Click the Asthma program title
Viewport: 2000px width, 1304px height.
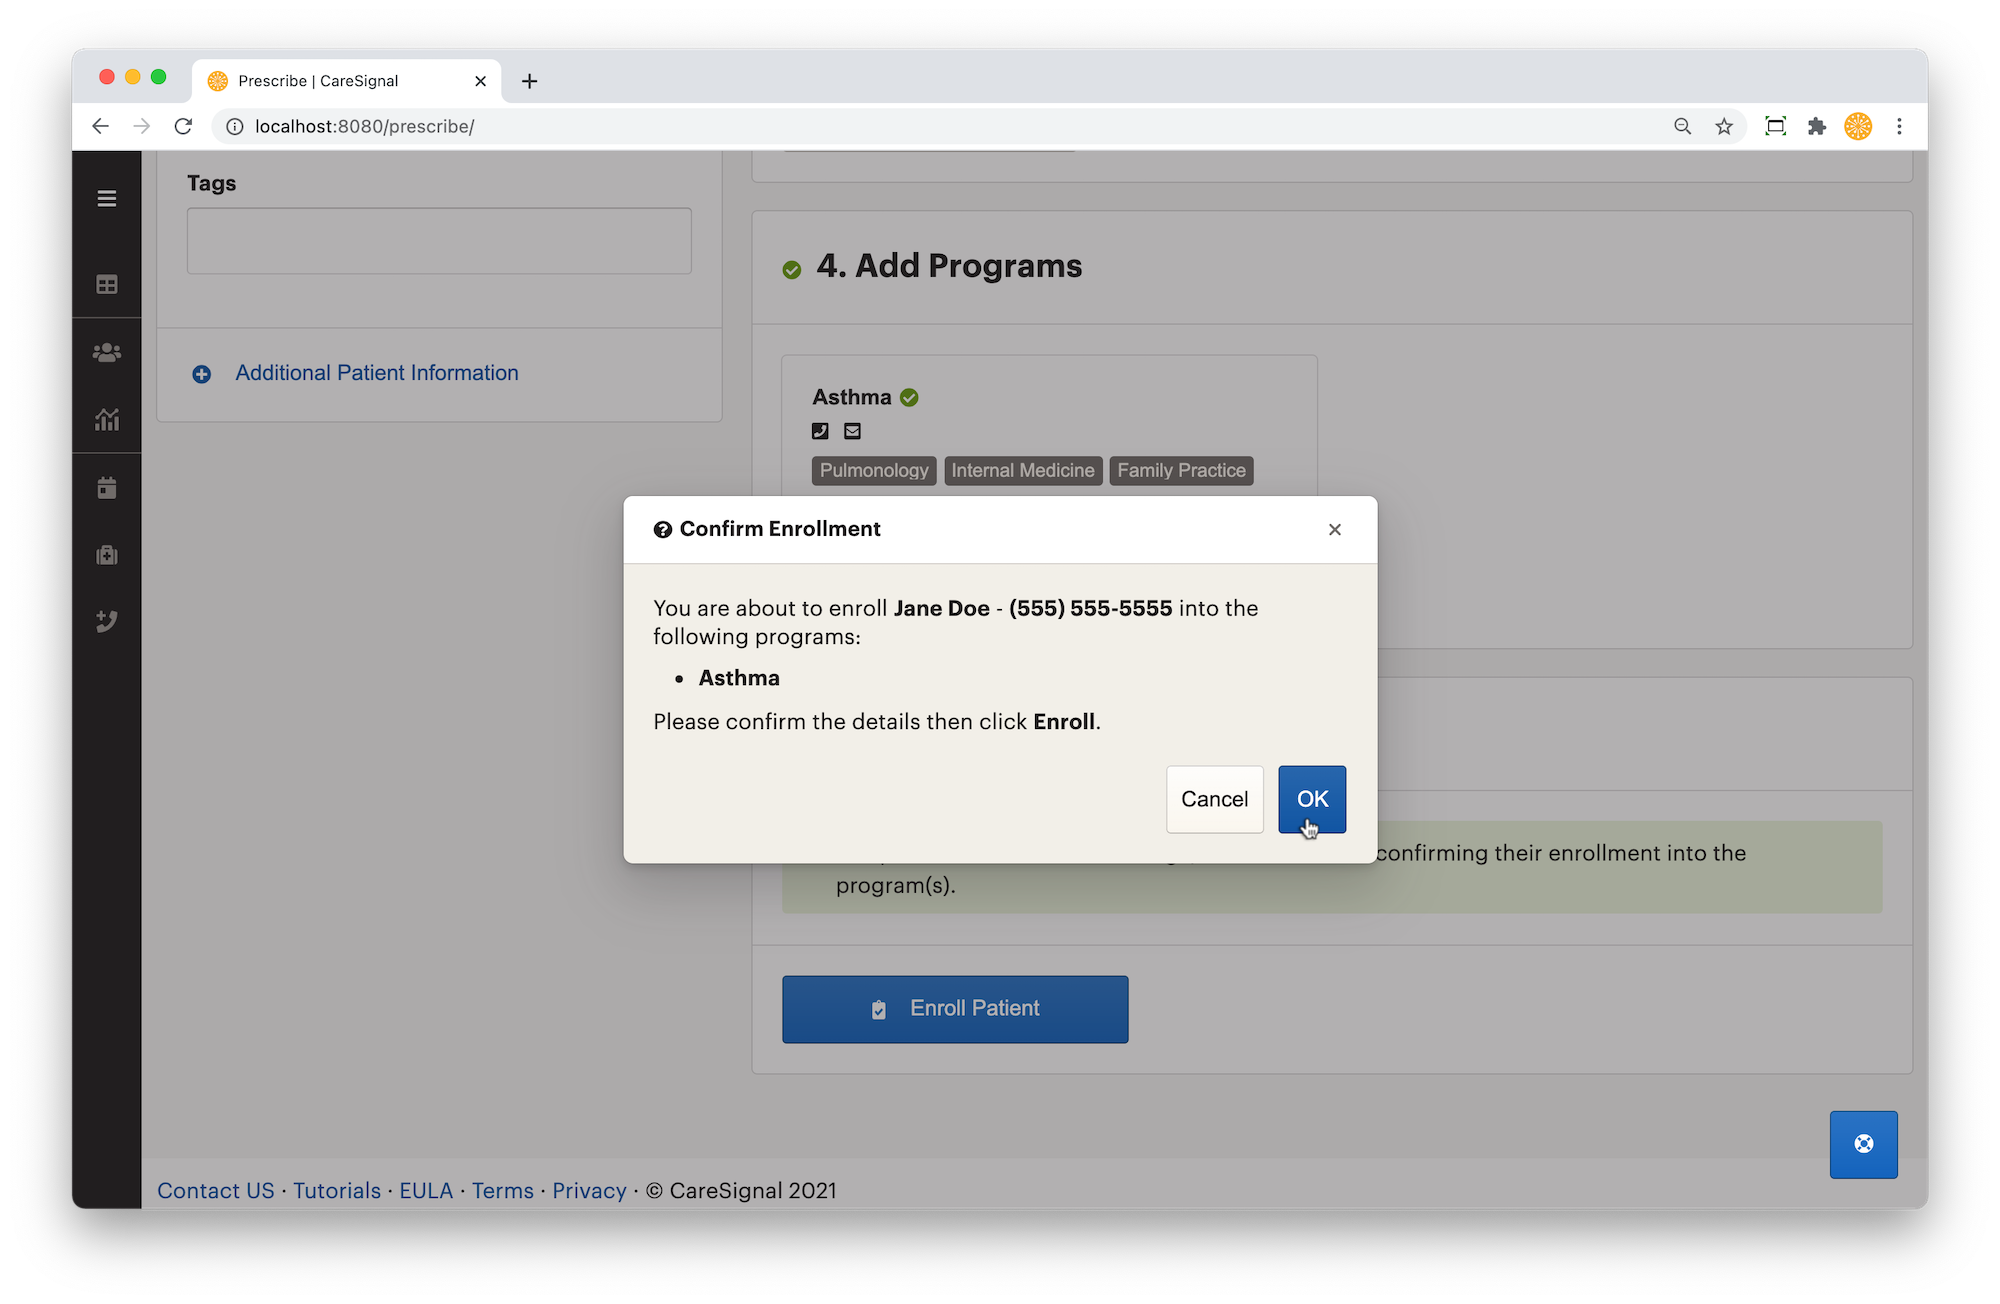(x=851, y=397)
